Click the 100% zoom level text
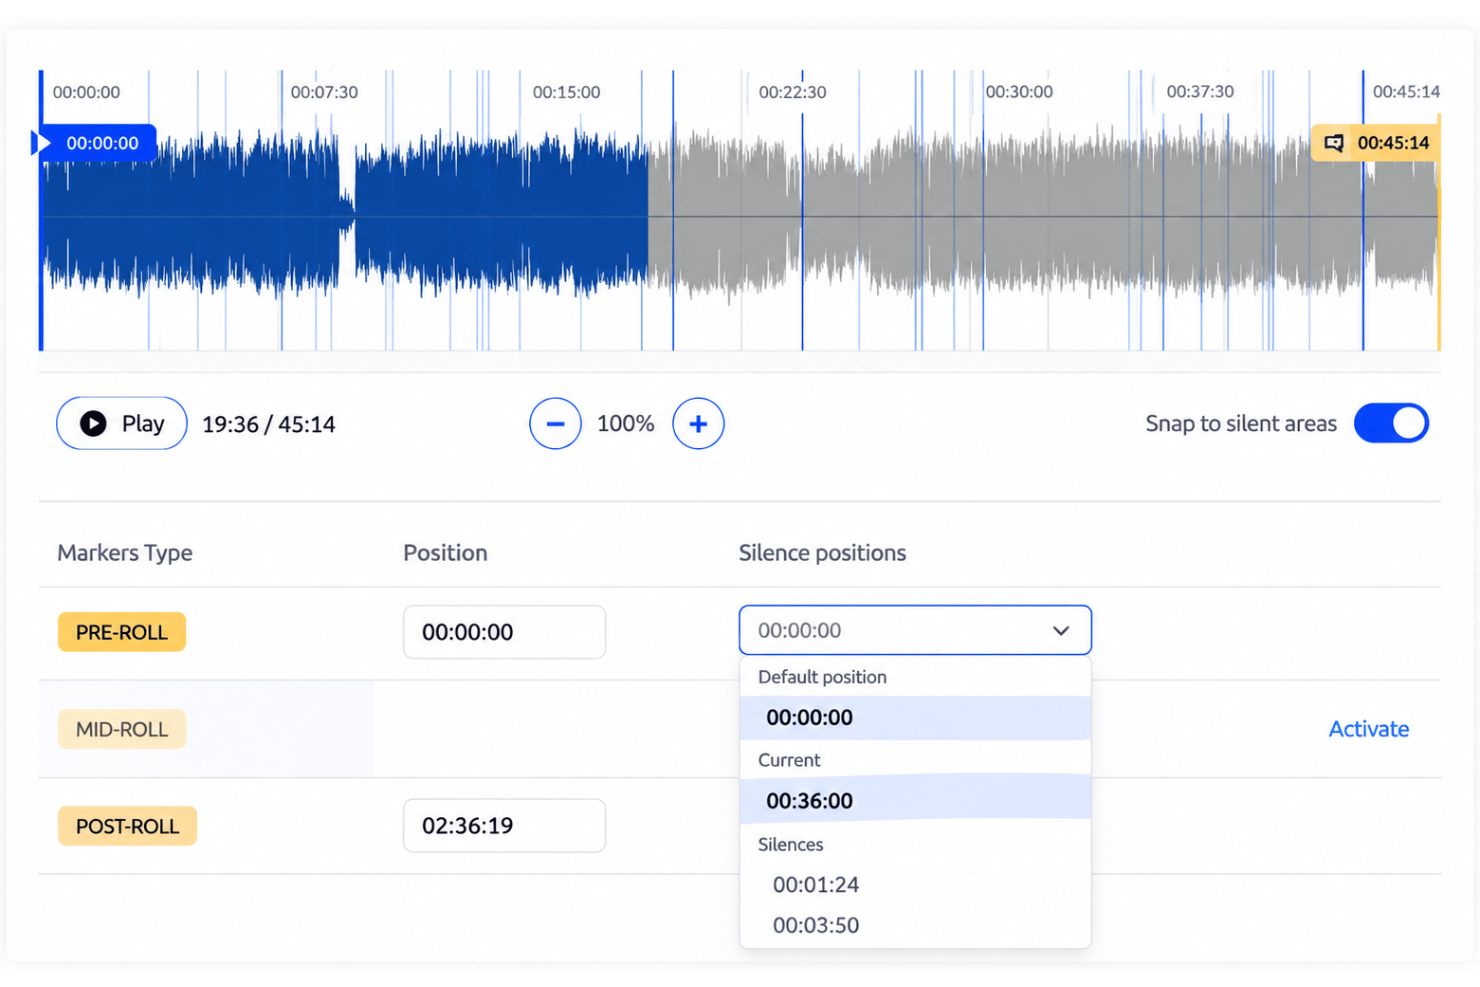The image size is (1480, 987). coord(626,424)
